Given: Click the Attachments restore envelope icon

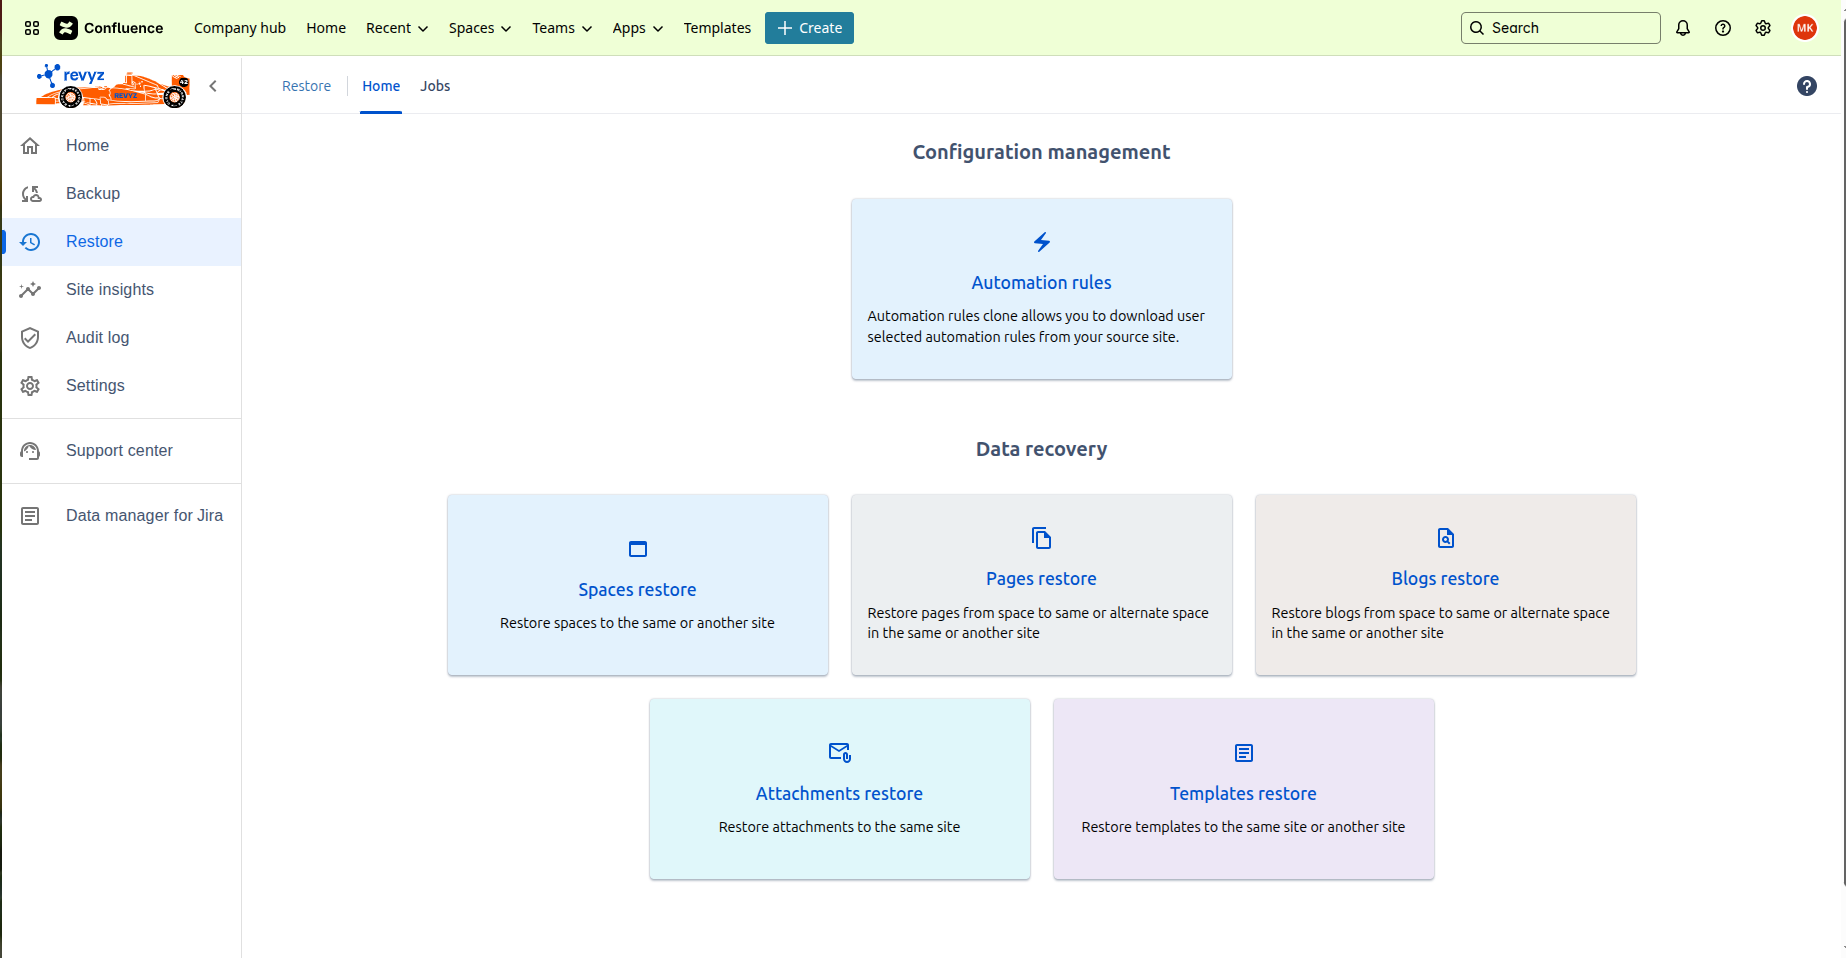Looking at the screenshot, I should pyautogui.click(x=839, y=752).
